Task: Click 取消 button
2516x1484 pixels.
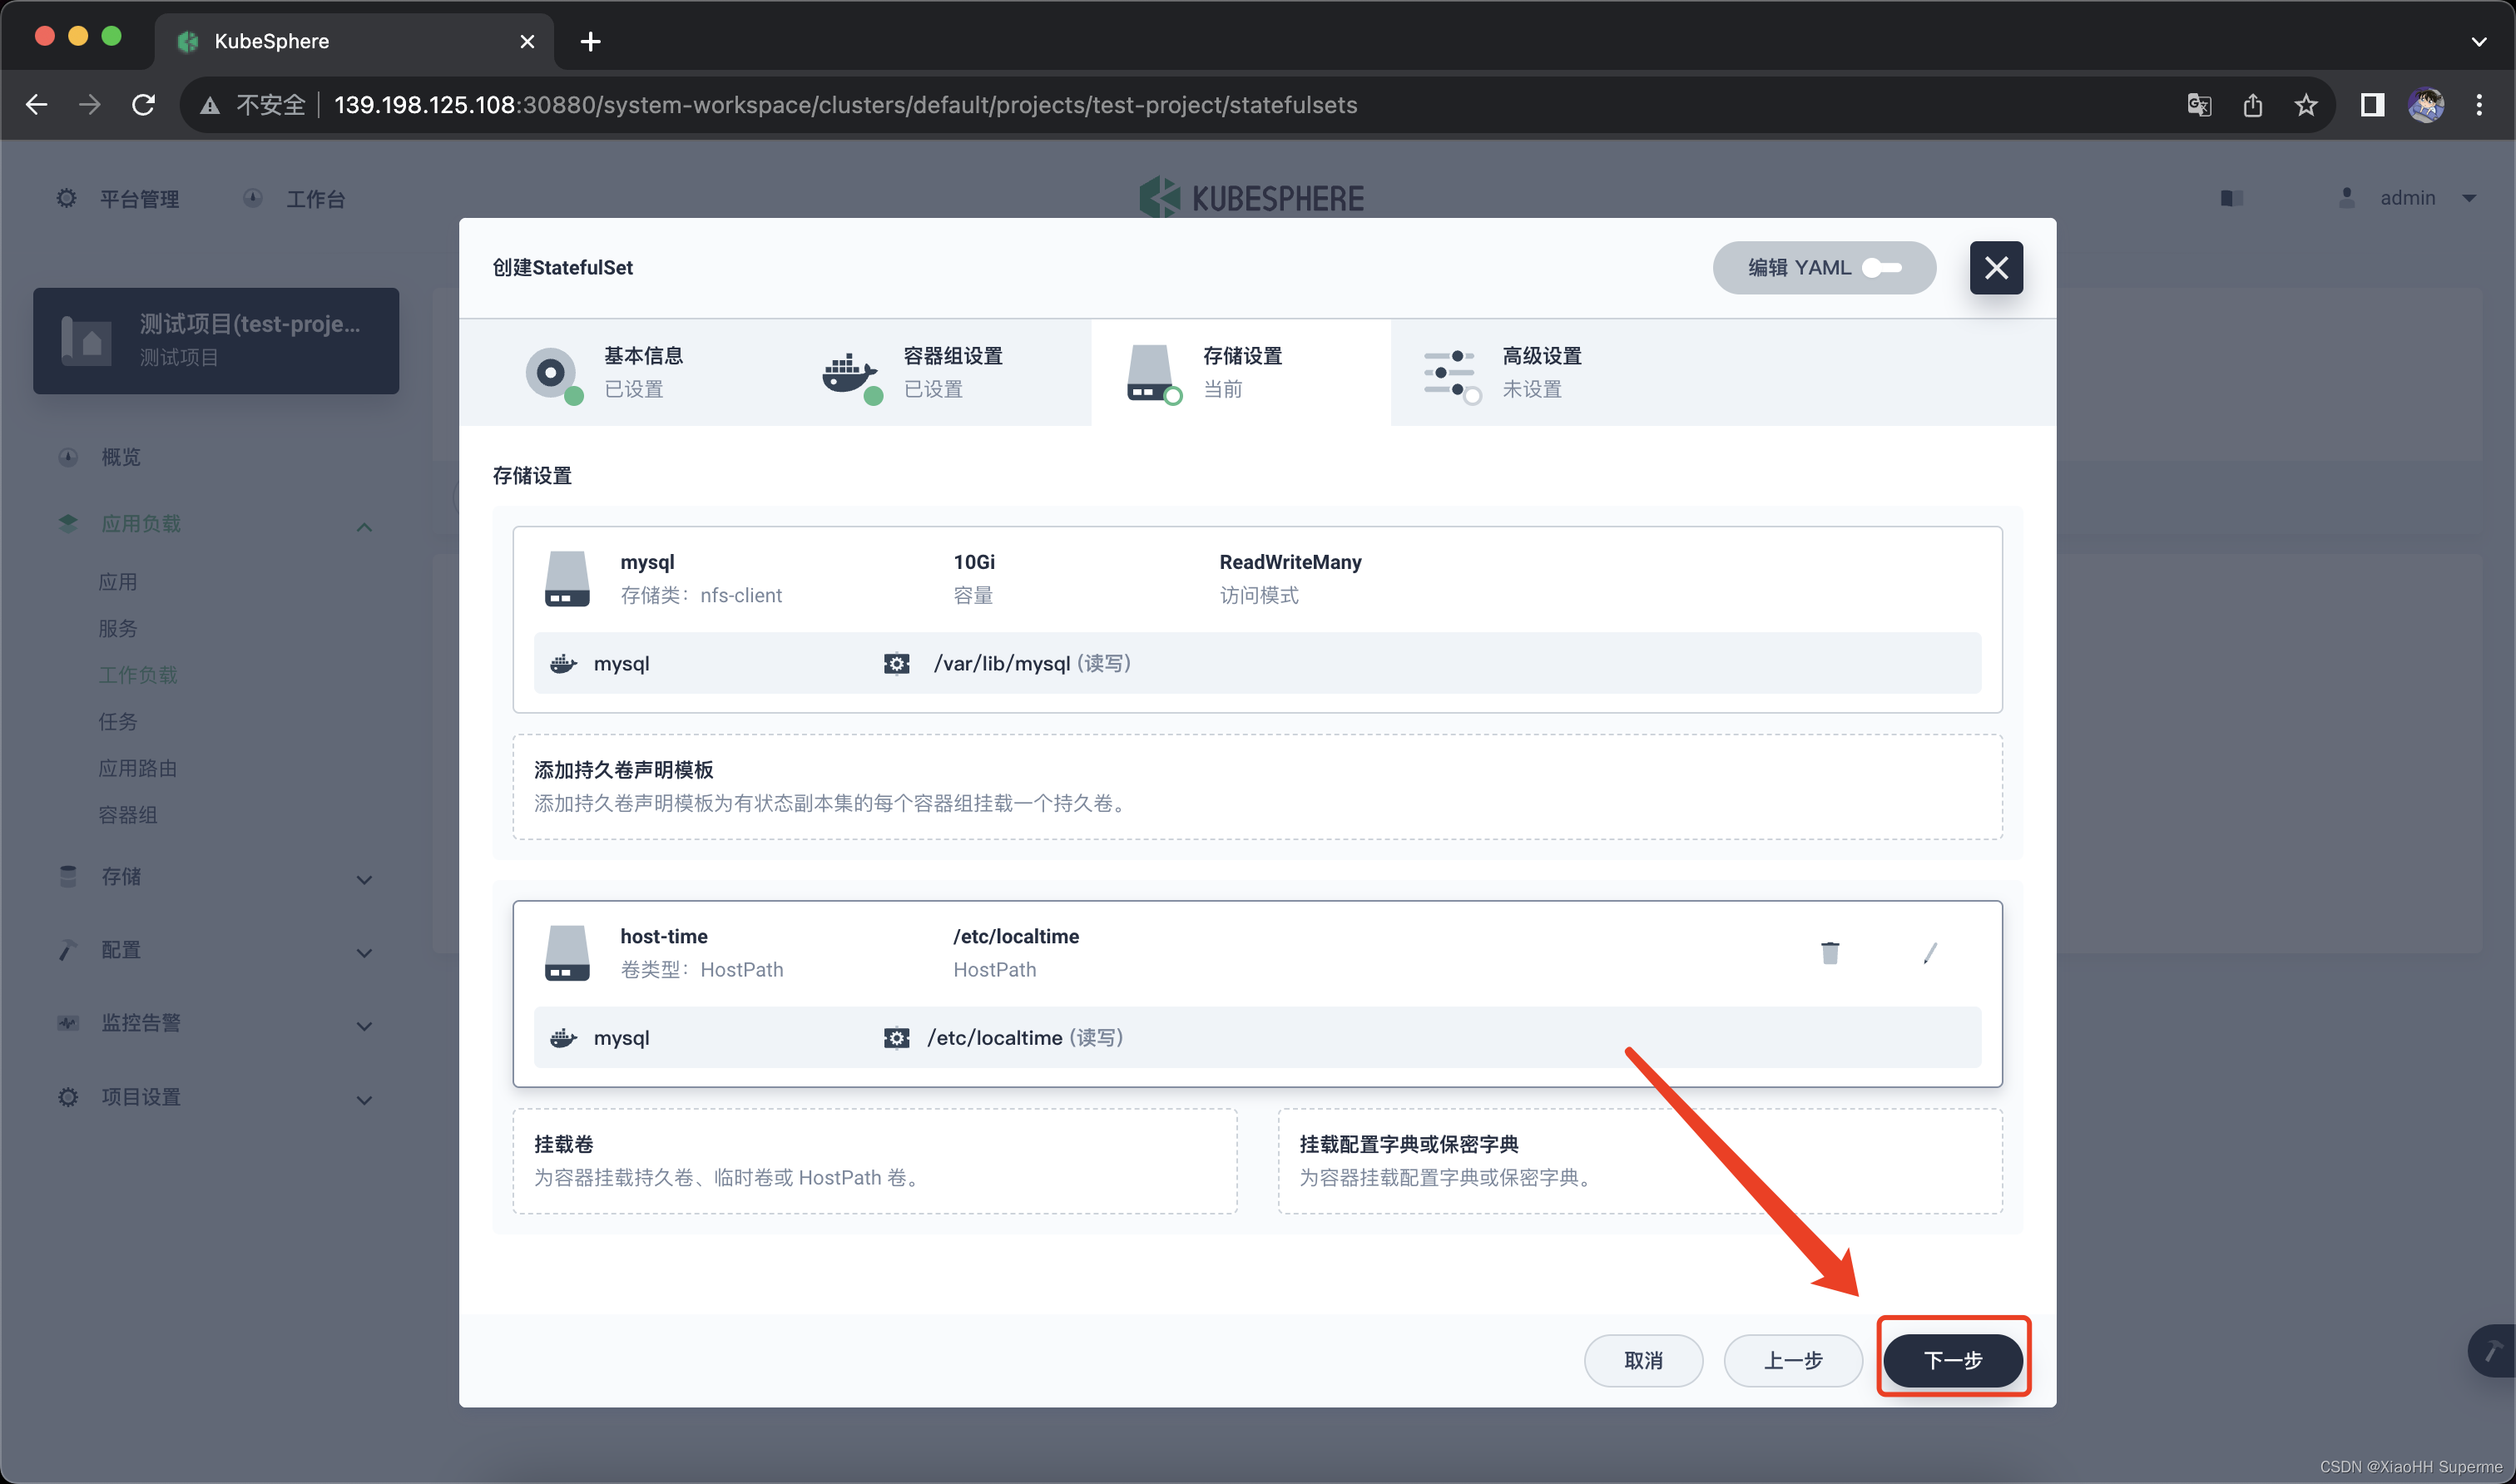Action: (1643, 1359)
